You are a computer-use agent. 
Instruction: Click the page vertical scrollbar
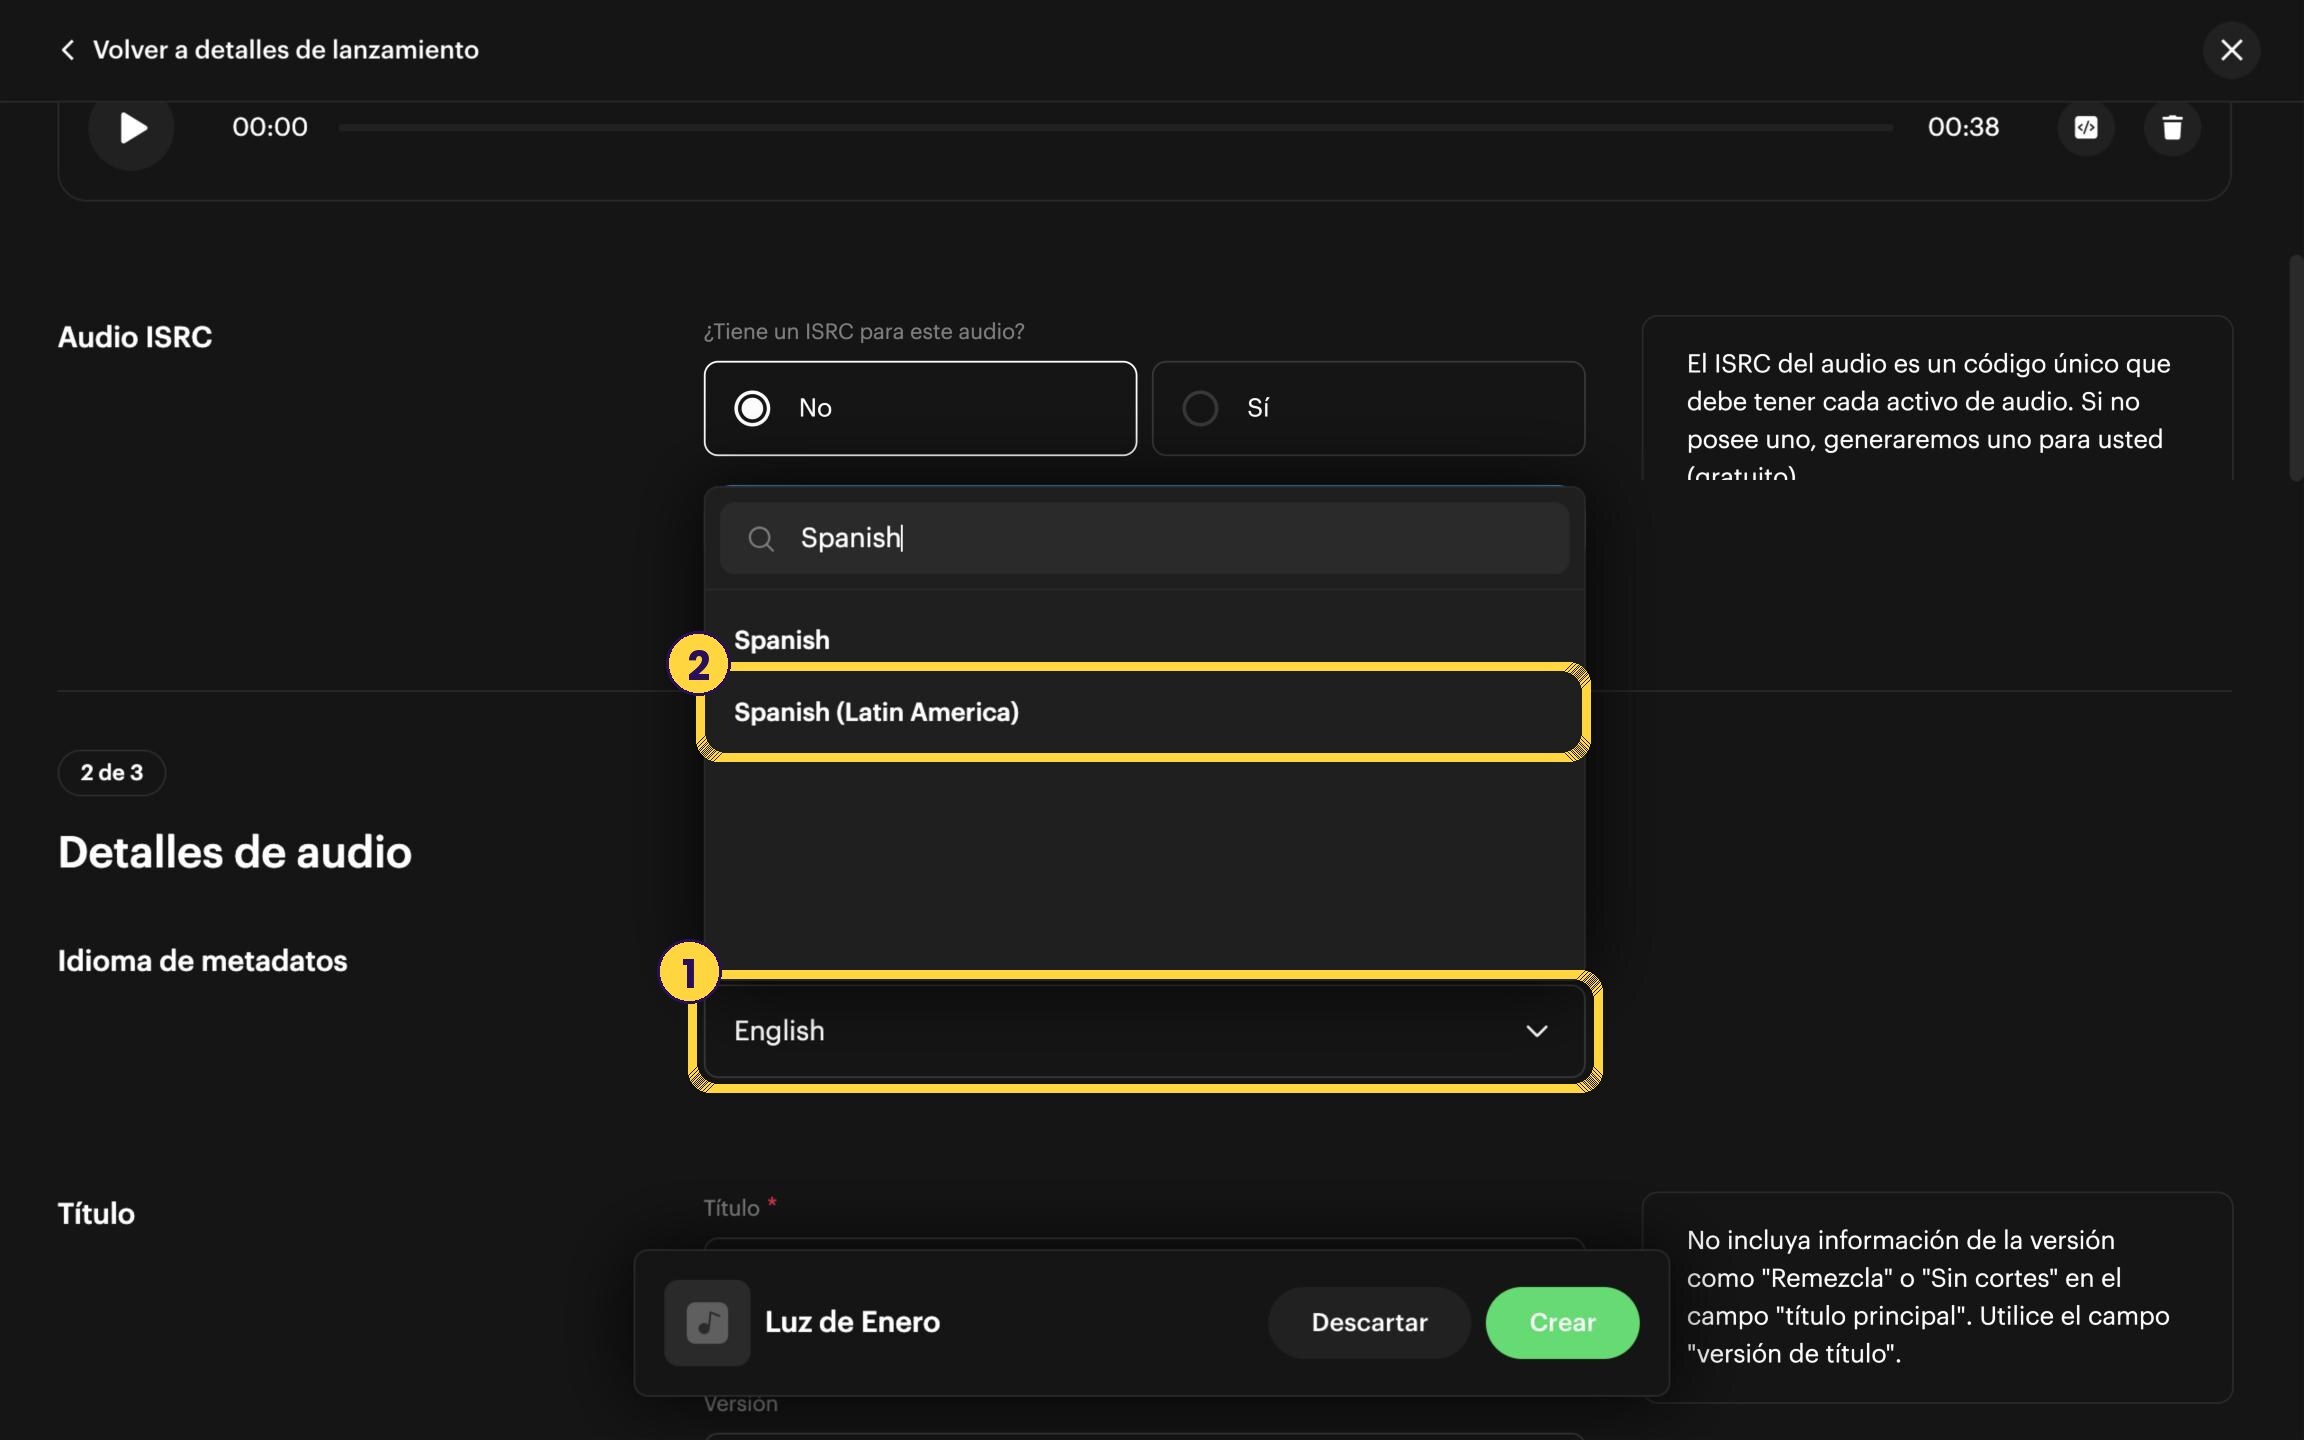tap(2295, 368)
